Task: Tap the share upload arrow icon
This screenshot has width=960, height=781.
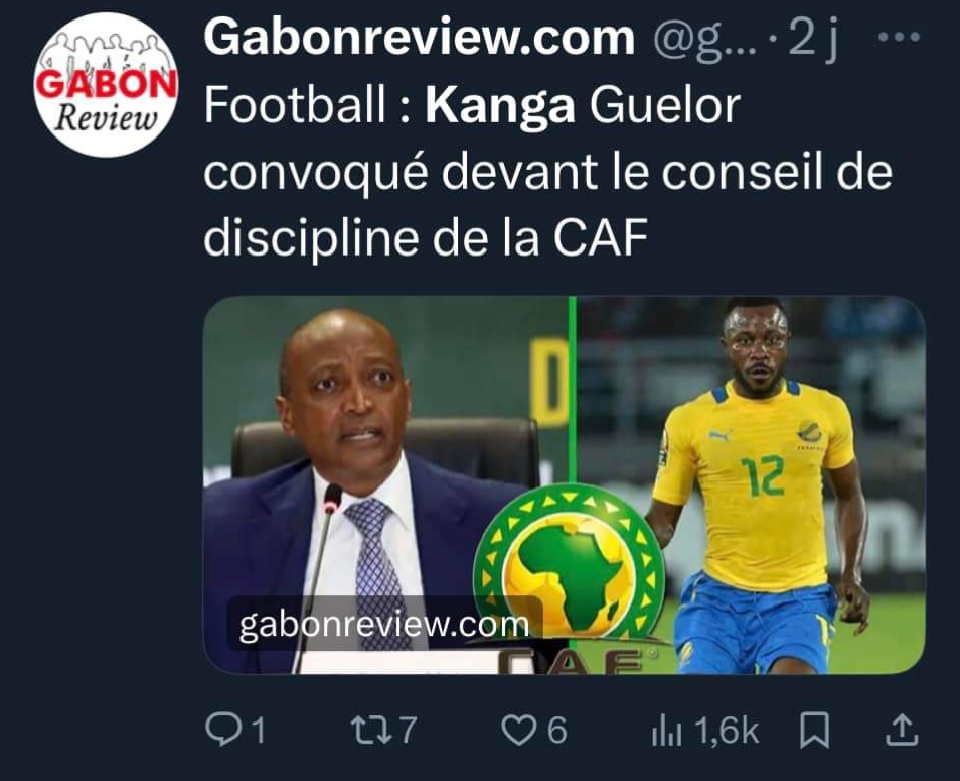Action: coord(902,730)
